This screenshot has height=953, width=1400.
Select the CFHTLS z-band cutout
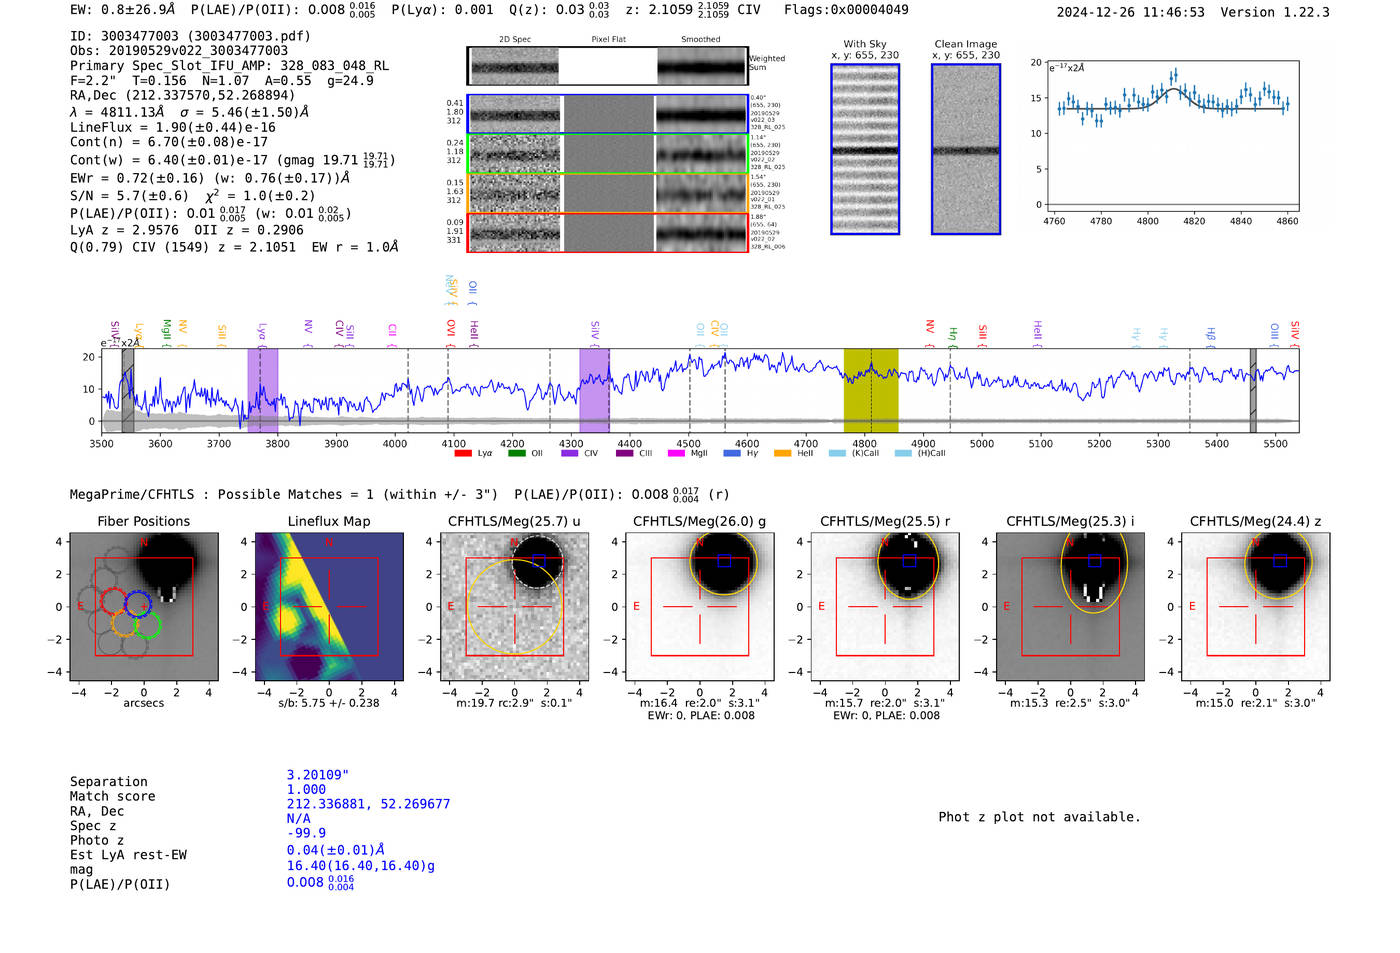pyautogui.click(x=1256, y=606)
